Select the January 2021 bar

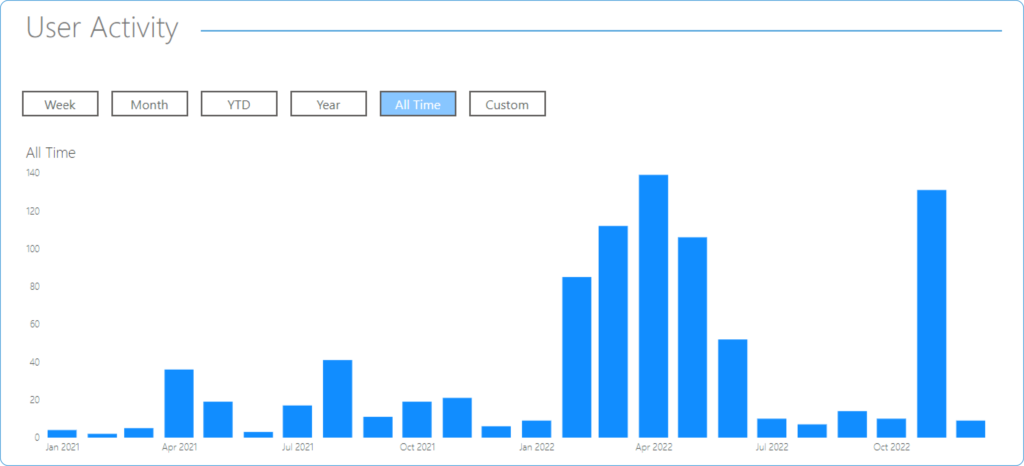click(x=62, y=433)
